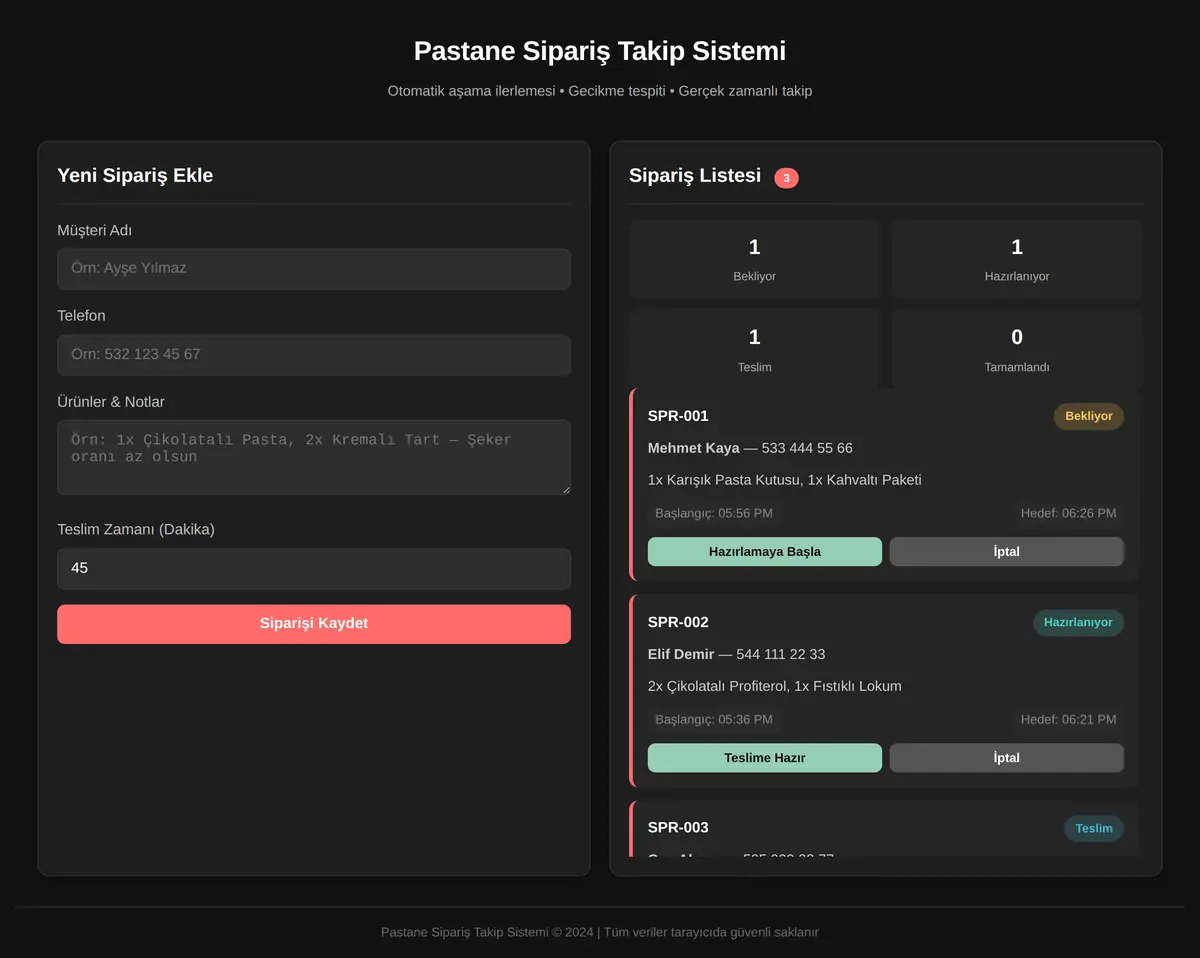Viewport: 1200px width, 958px height.
Task: Click 'Hedef: 06:26 PM' on SPR-001
Action: 1069,513
